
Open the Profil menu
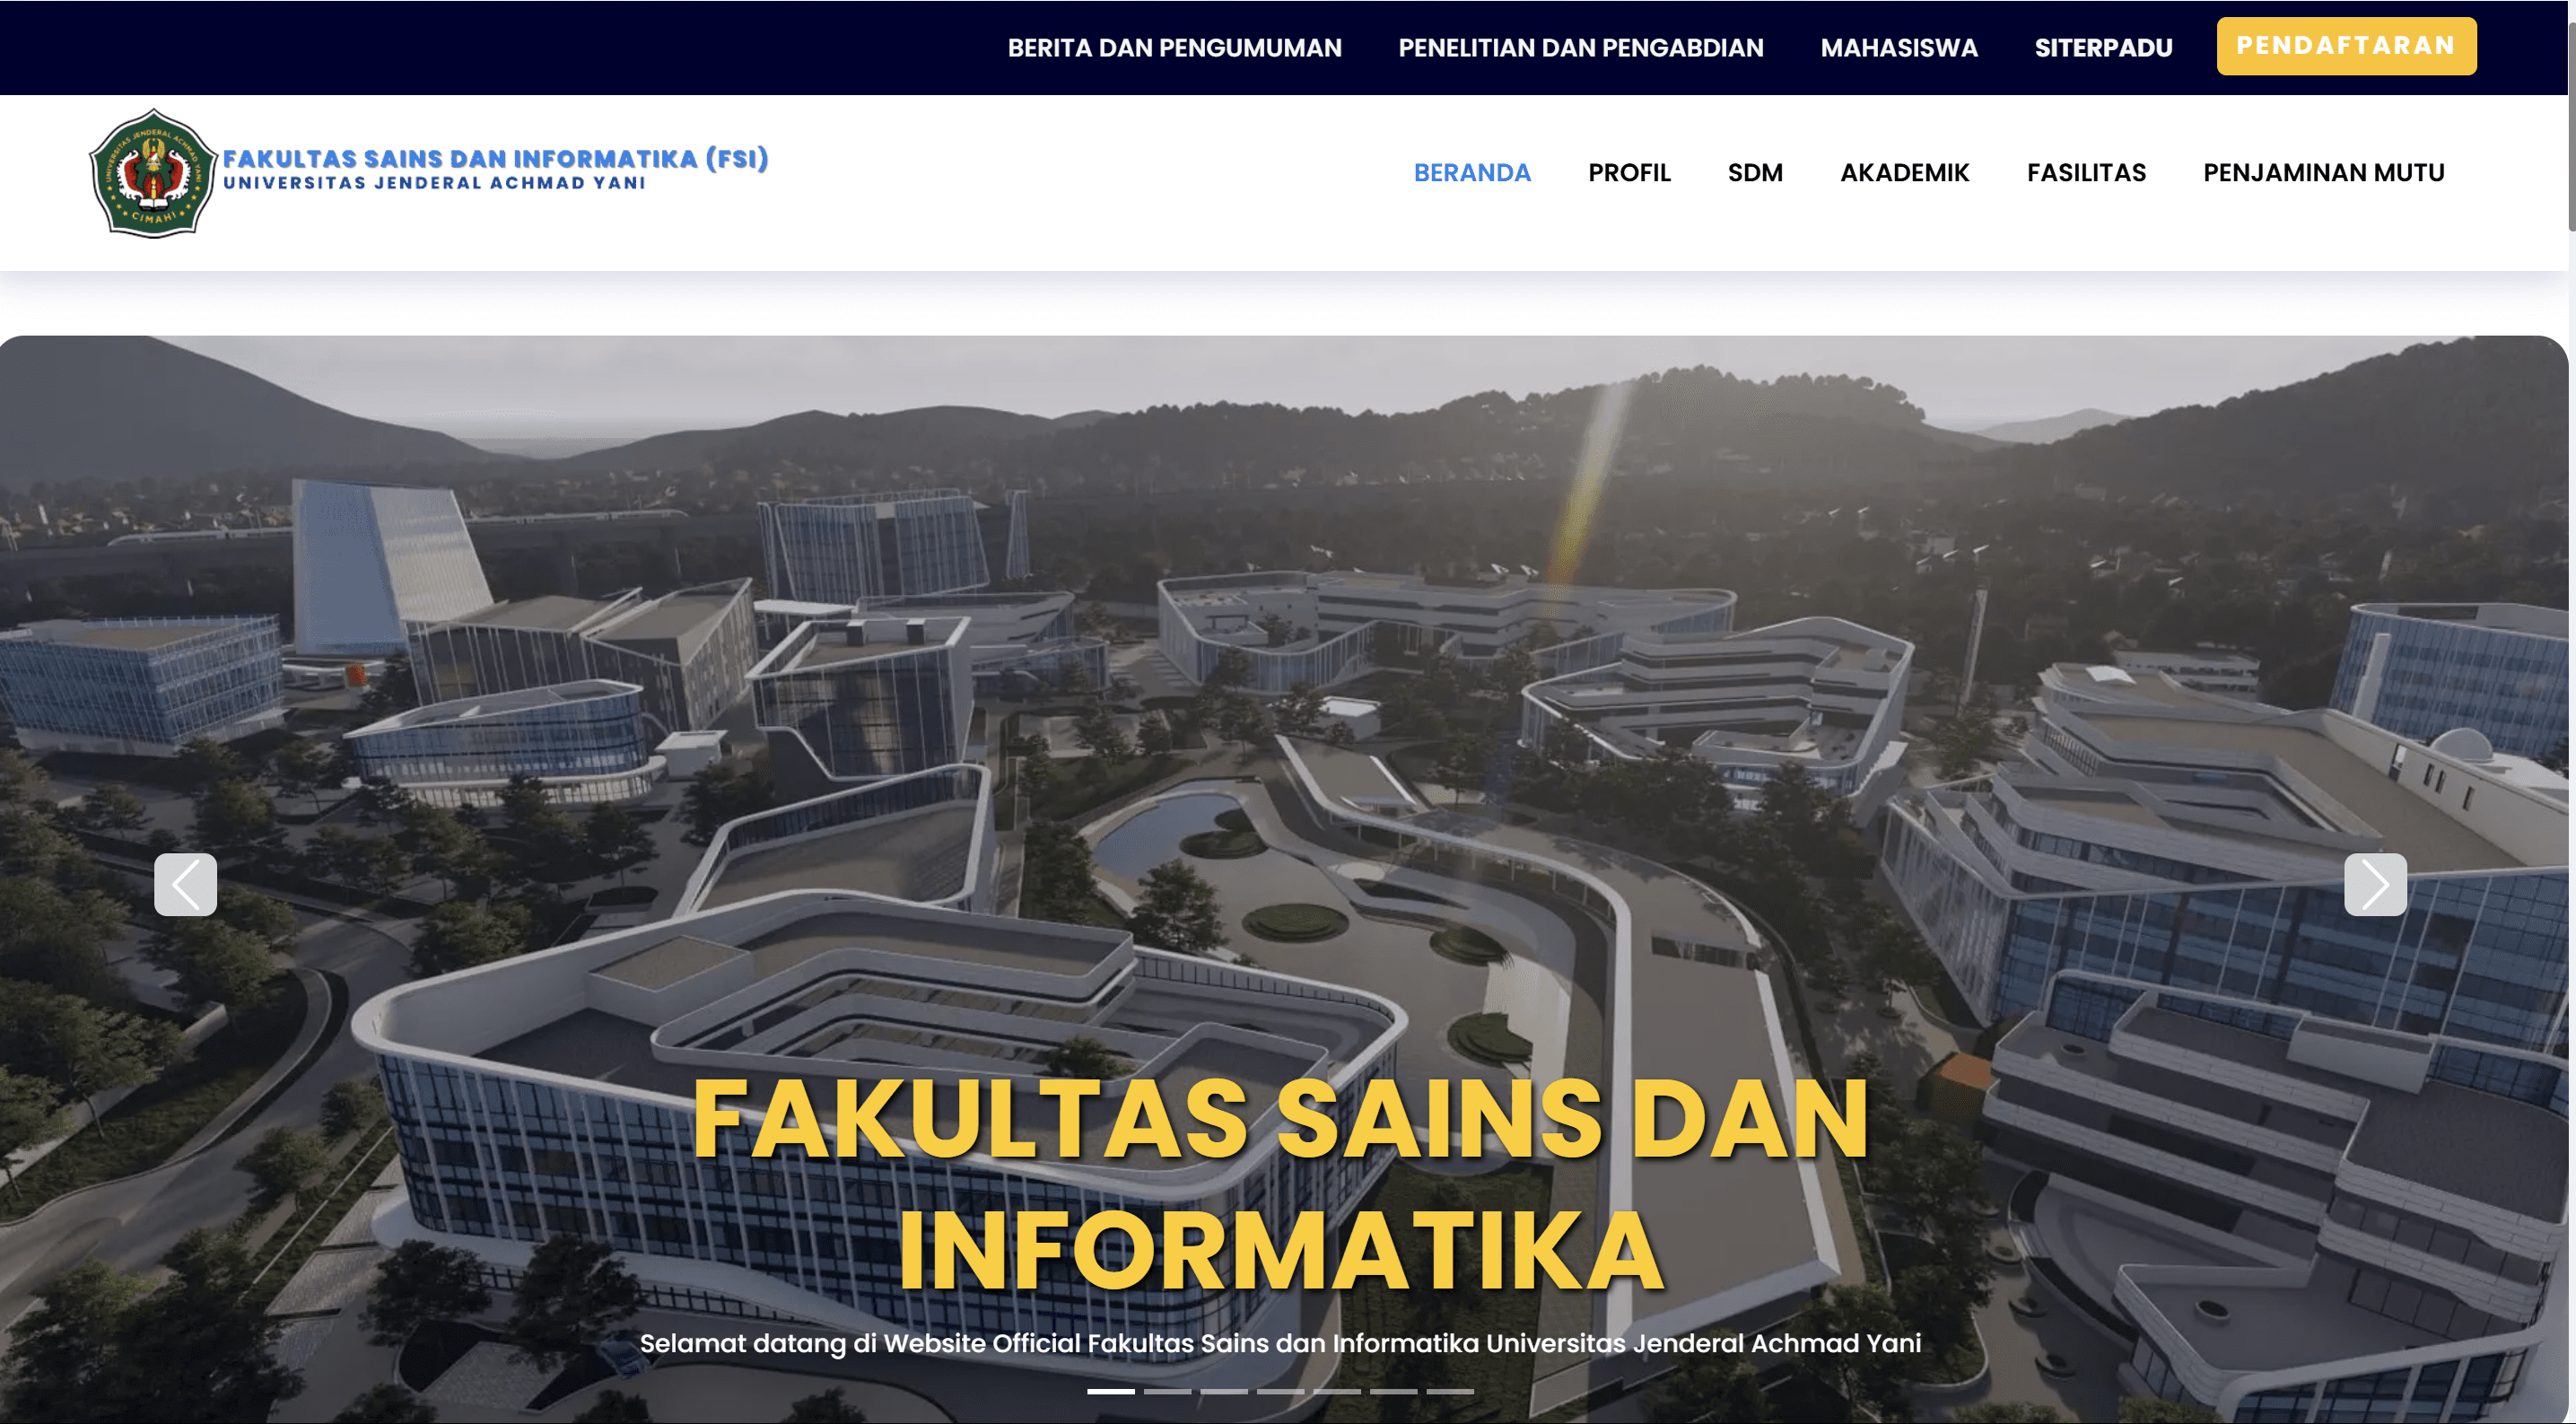tap(1629, 173)
